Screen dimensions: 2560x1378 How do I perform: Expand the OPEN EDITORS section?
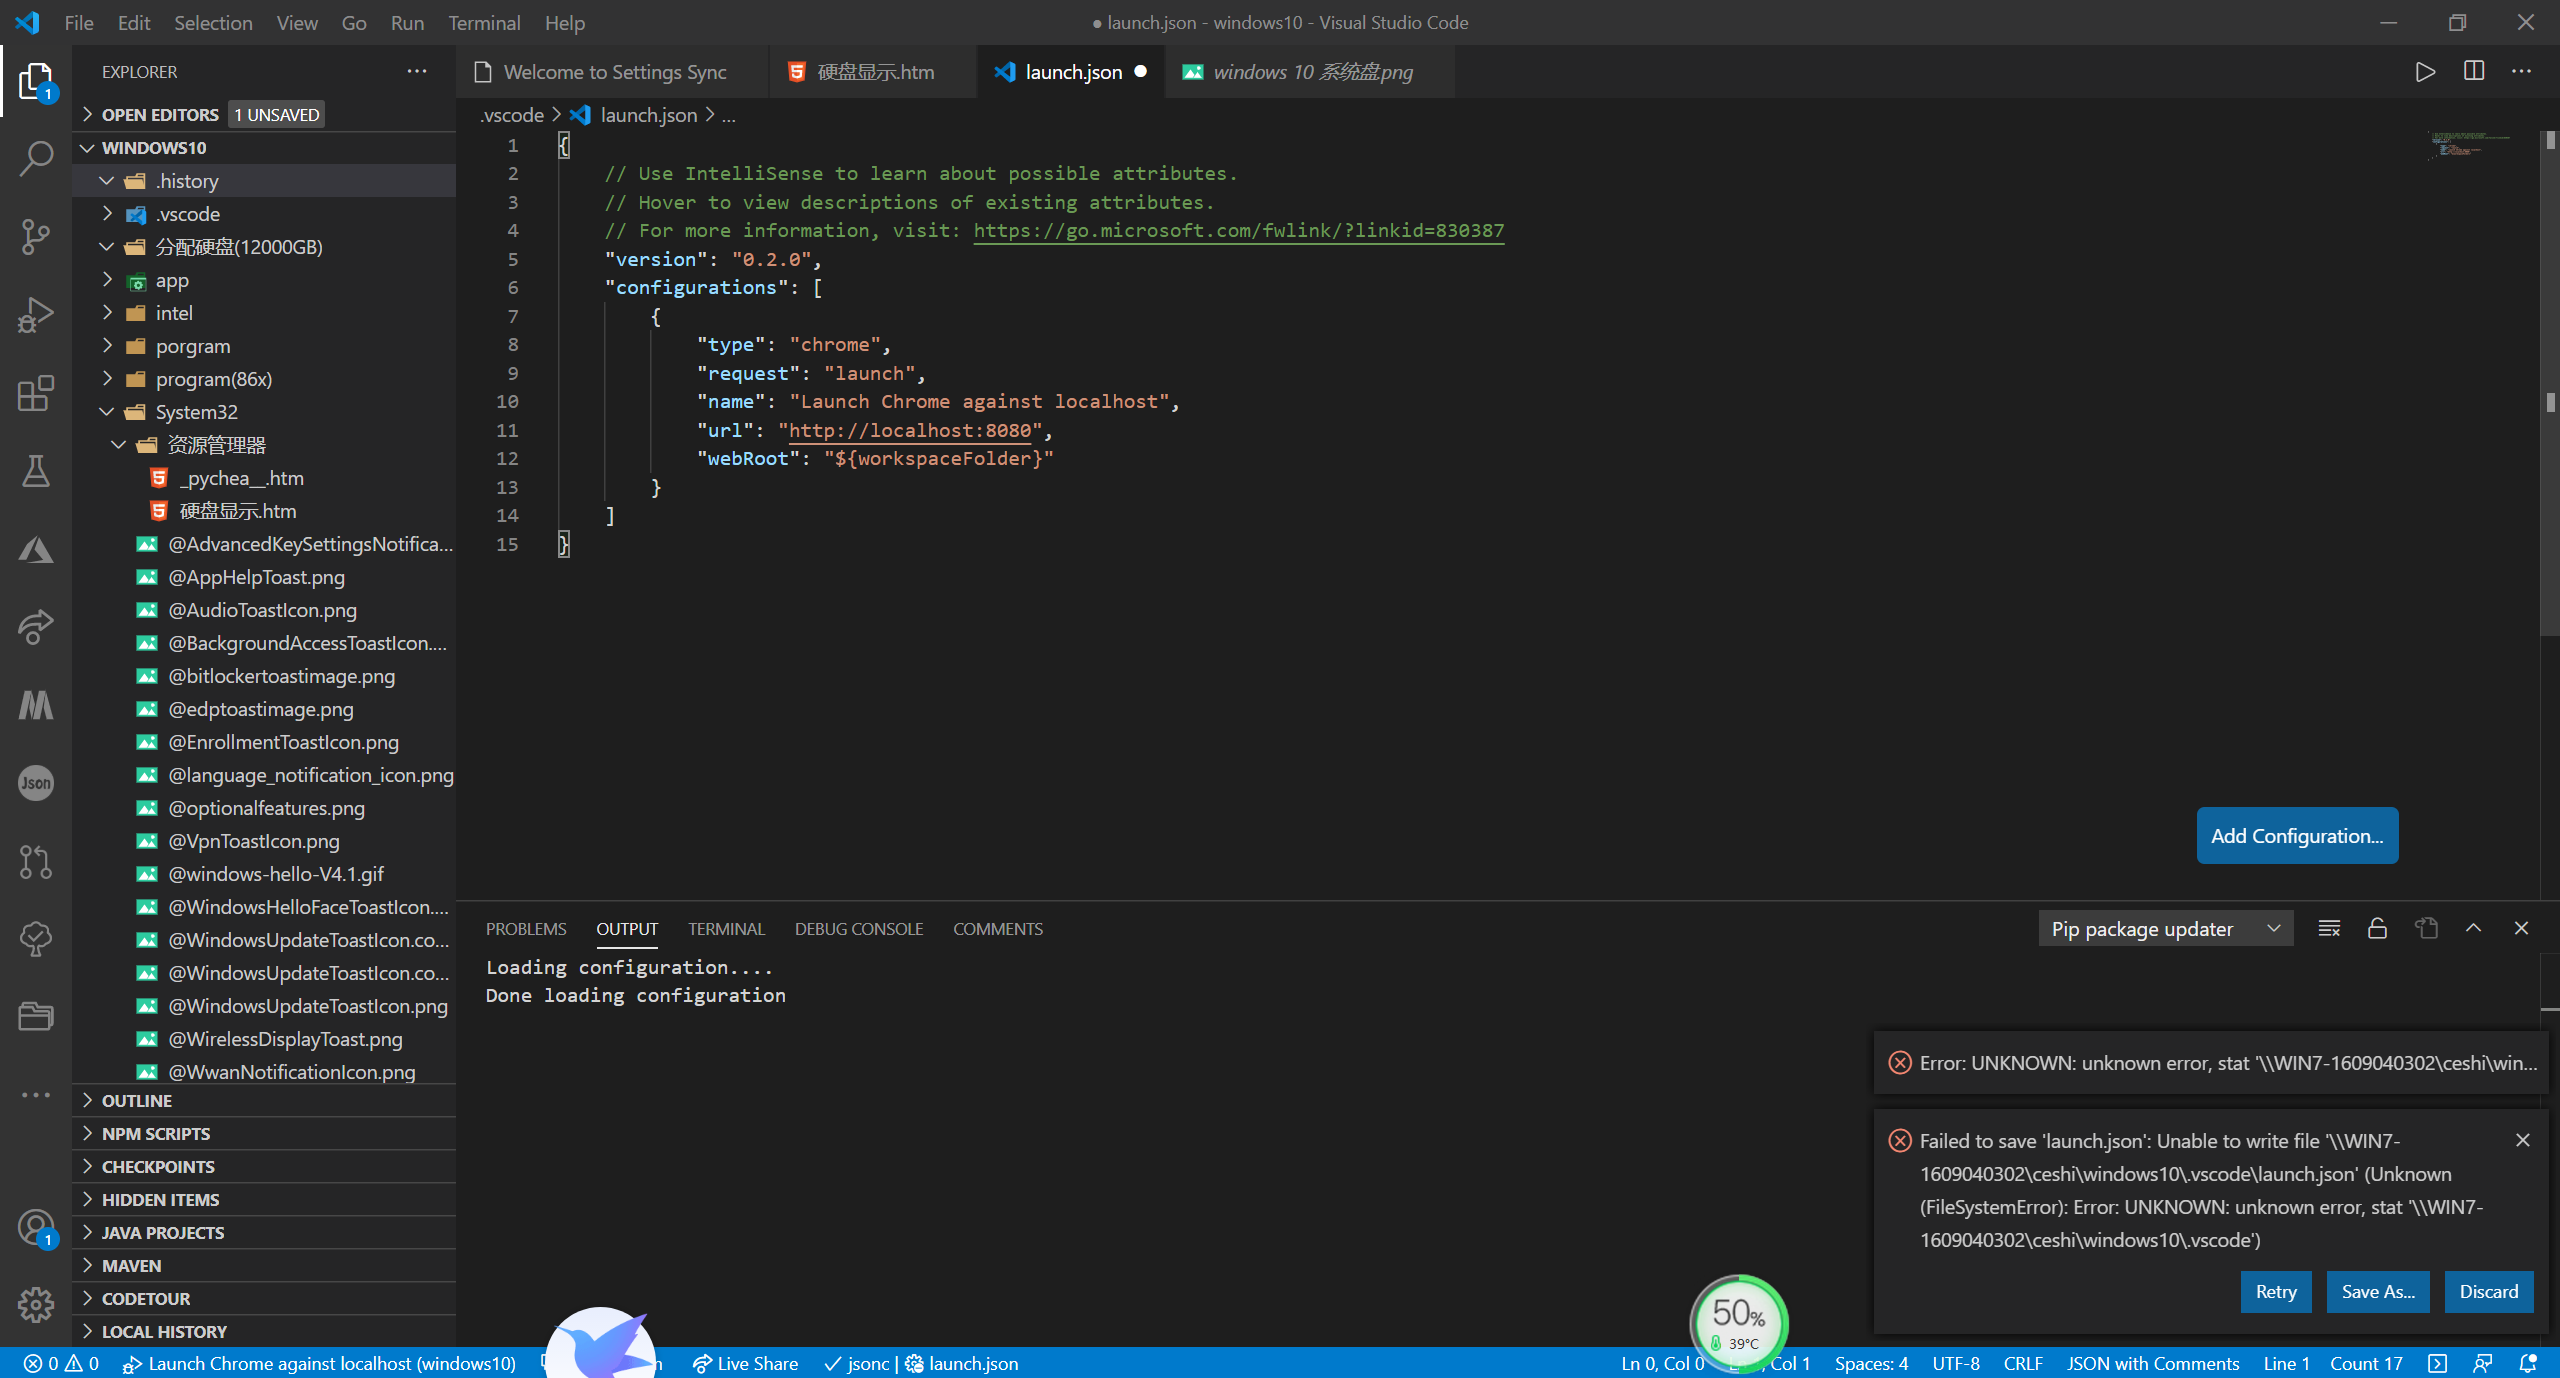264,115
